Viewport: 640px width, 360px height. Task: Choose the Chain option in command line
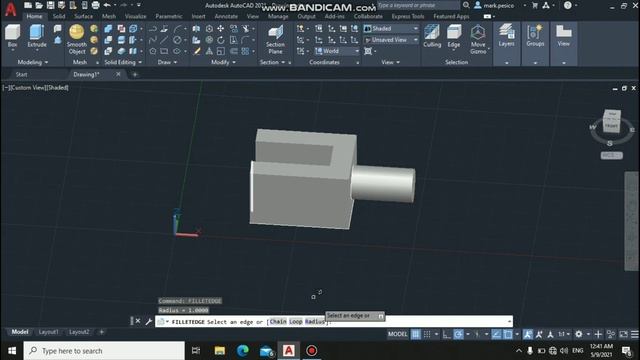coord(278,322)
